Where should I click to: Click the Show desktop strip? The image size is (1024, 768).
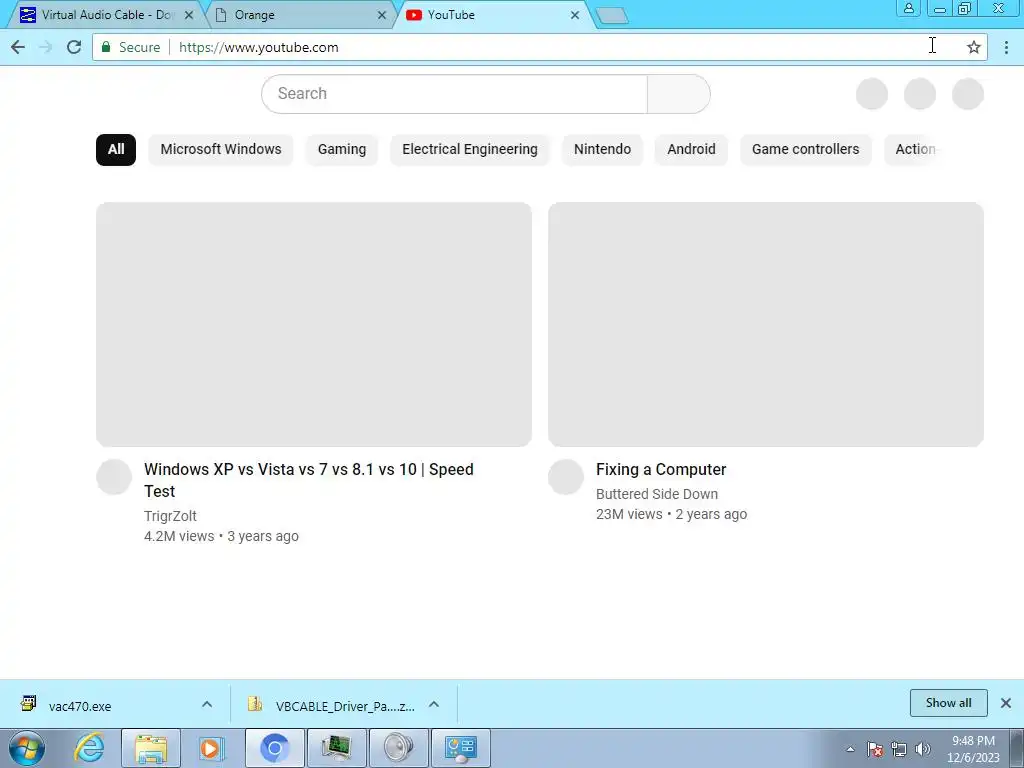[1017, 748]
